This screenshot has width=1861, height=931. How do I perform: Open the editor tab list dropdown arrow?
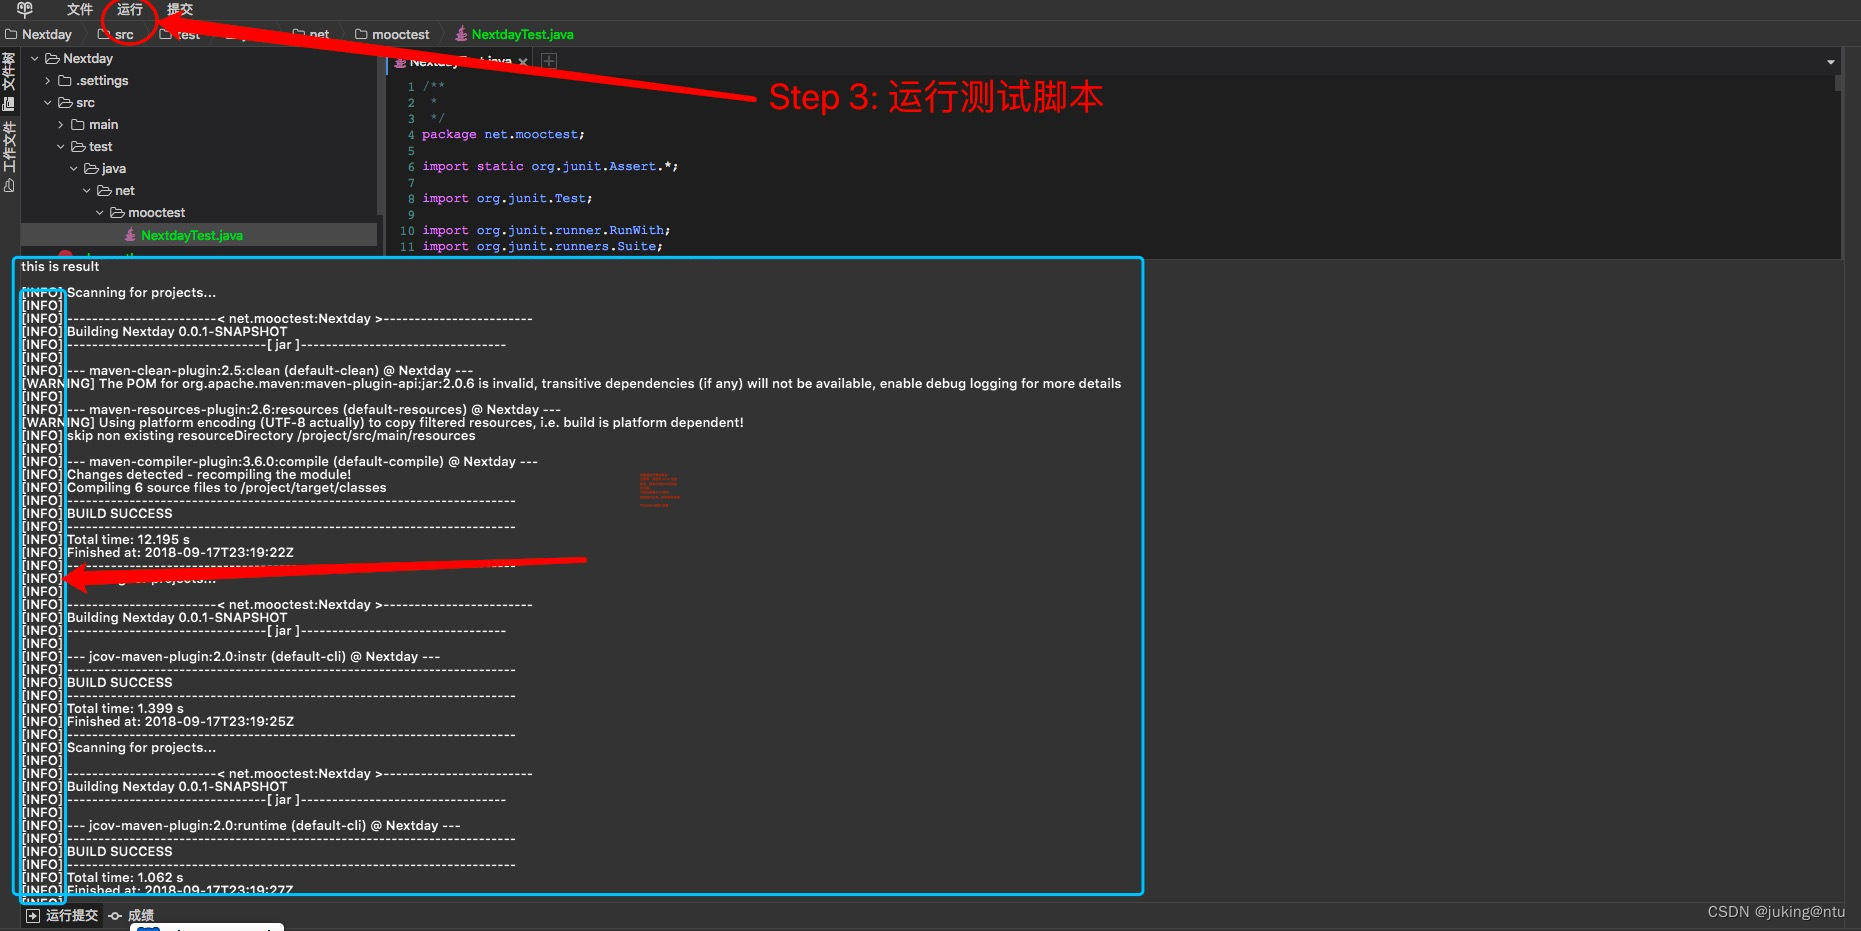pos(1831,62)
